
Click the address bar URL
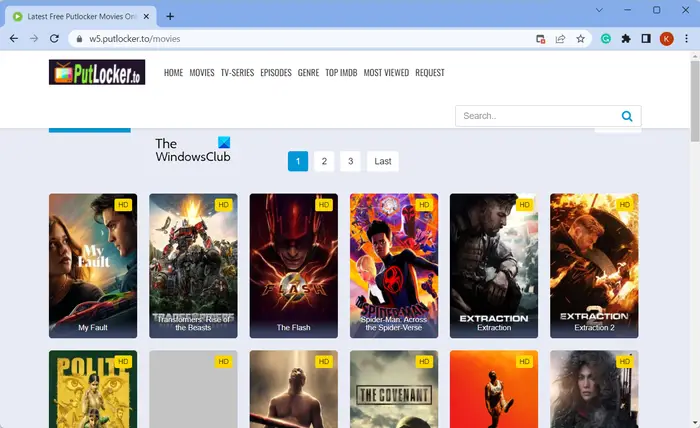click(x=134, y=39)
